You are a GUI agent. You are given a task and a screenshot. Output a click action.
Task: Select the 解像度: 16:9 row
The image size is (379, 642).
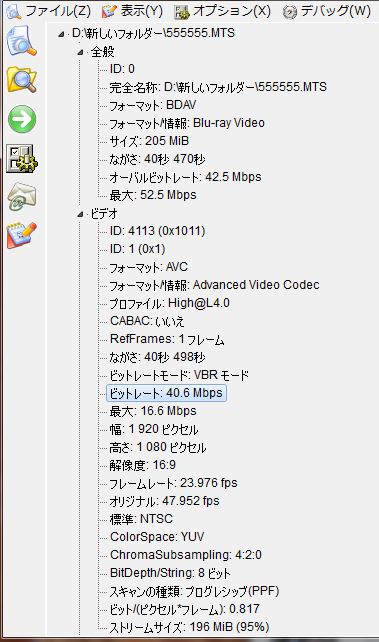[142, 465]
